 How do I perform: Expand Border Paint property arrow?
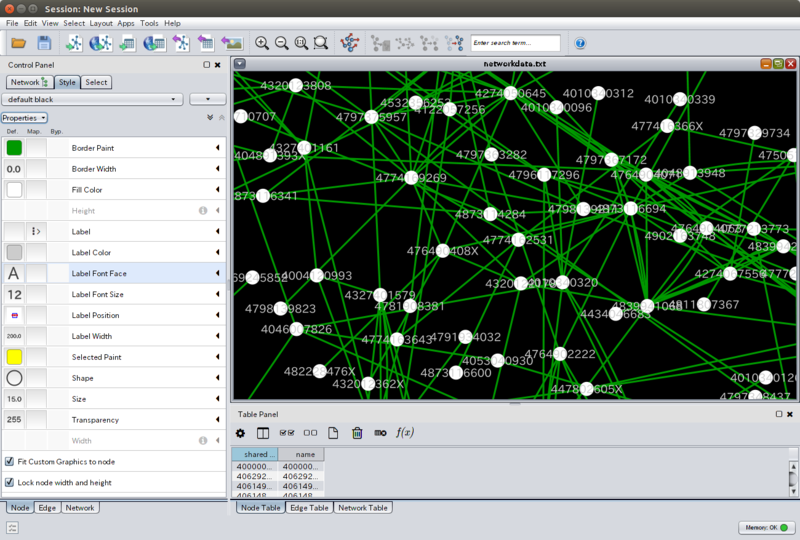218,148
